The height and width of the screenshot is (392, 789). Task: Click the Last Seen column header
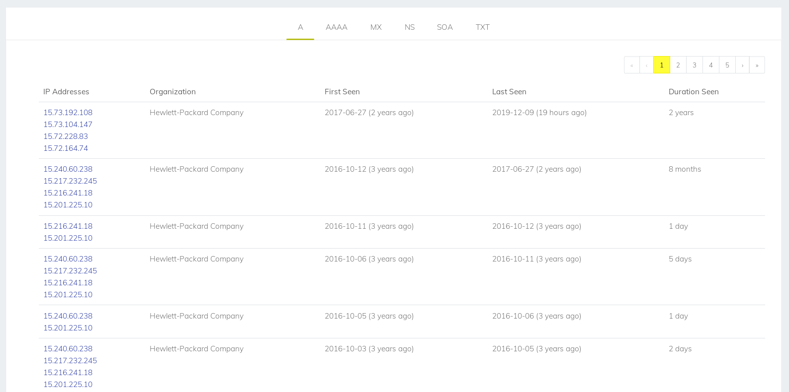(x=509, y=92)
